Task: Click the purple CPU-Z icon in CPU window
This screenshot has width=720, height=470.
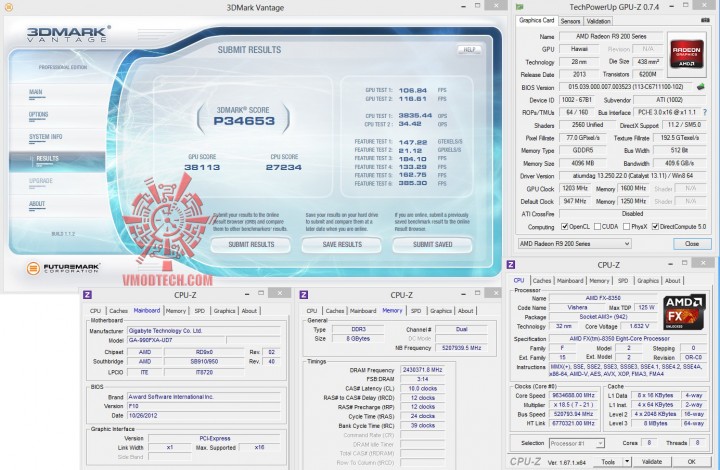Action: [x=511, y=264]
